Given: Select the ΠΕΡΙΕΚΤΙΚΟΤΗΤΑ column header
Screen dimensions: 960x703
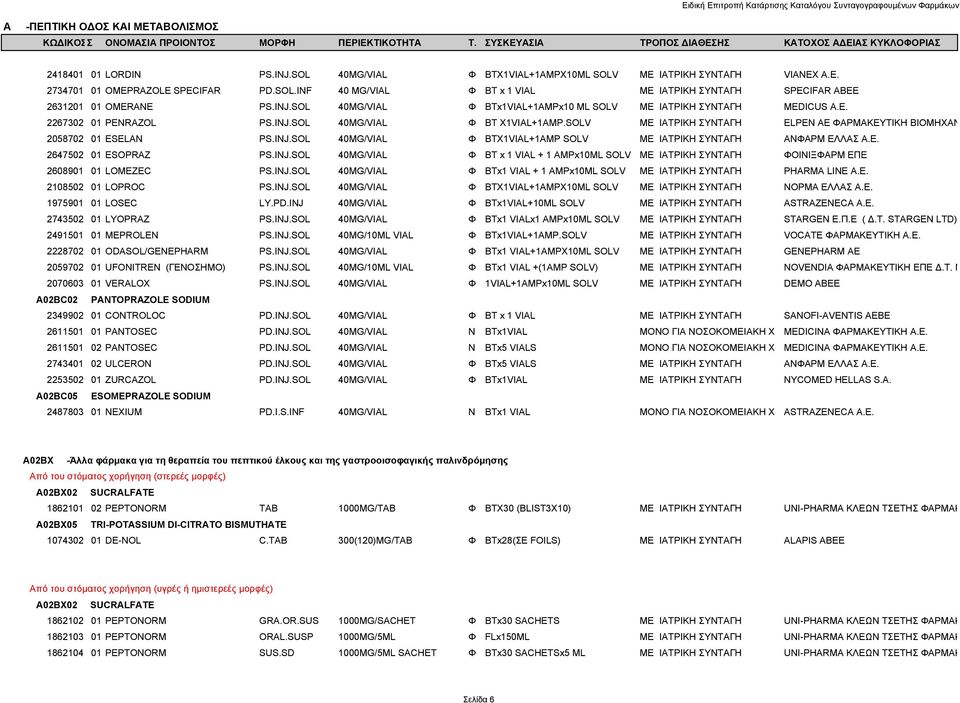Looking at the screenshot, I should click(380, 43).
